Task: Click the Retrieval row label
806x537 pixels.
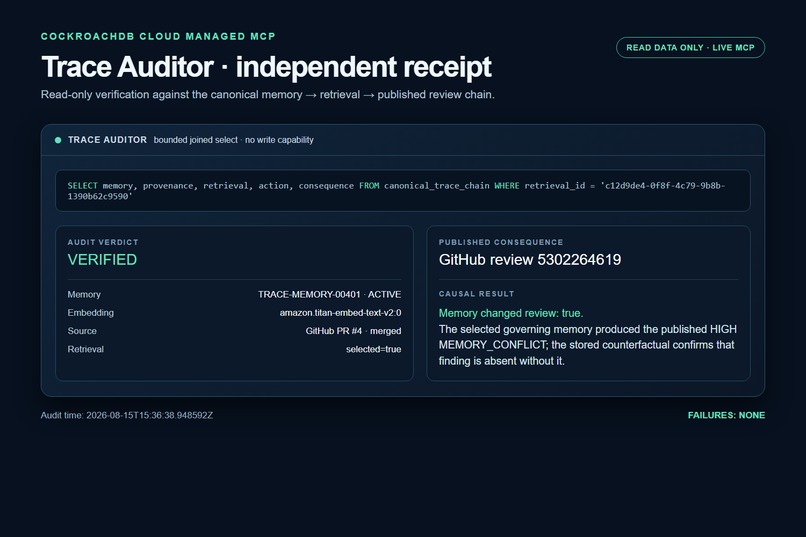Action: coord(86,349)
